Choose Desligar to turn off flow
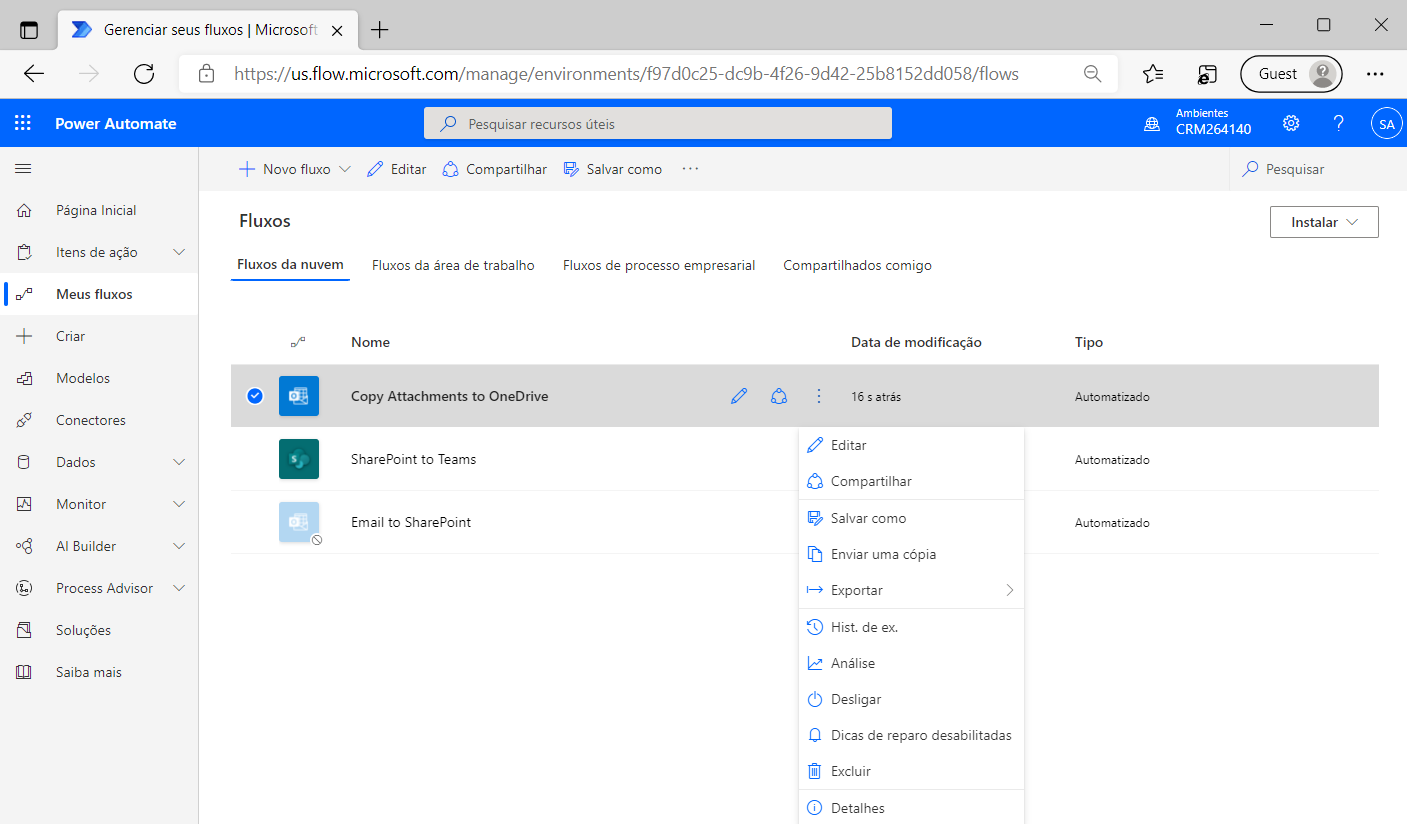This screenshot has width=1407, height=824. click(912, 699)
